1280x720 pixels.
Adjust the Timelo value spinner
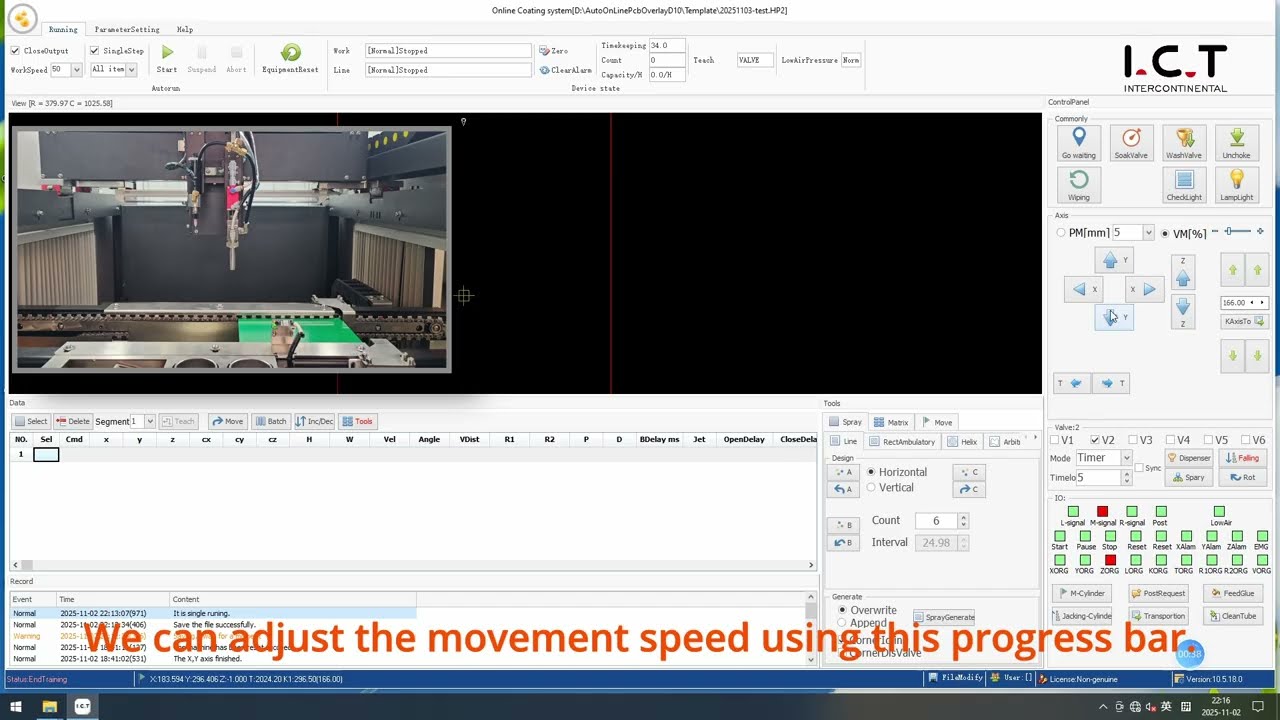point(1127,478)
